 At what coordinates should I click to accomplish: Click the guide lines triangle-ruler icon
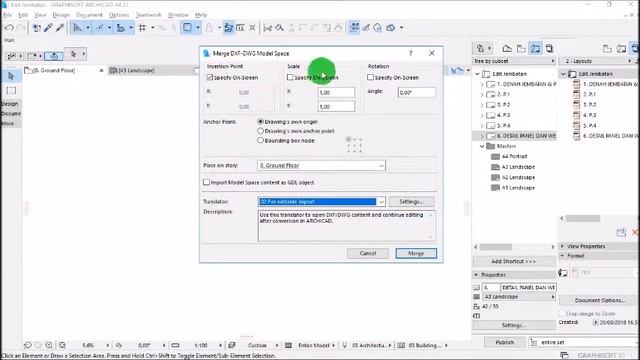click(77, 28)
